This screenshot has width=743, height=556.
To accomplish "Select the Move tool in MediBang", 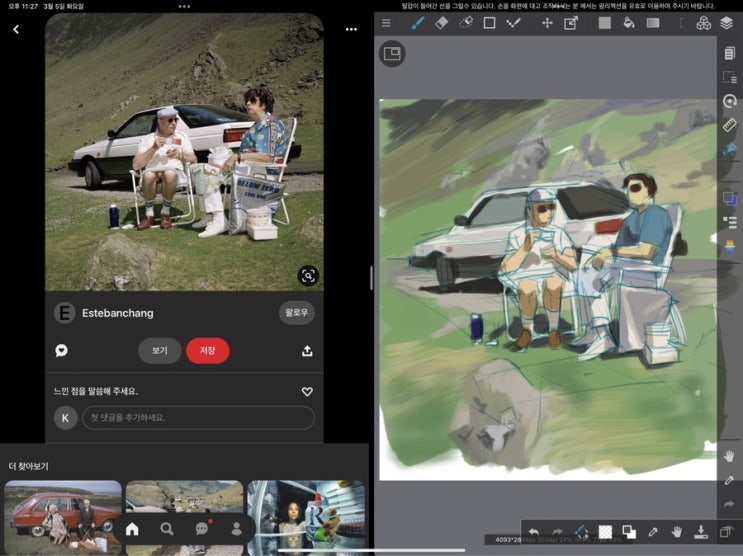I will coord(547,23).
